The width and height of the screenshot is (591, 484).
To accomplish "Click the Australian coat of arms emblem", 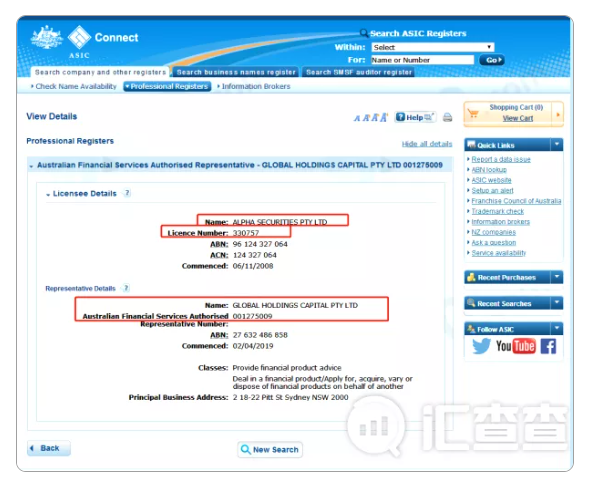I will (47, 37).
